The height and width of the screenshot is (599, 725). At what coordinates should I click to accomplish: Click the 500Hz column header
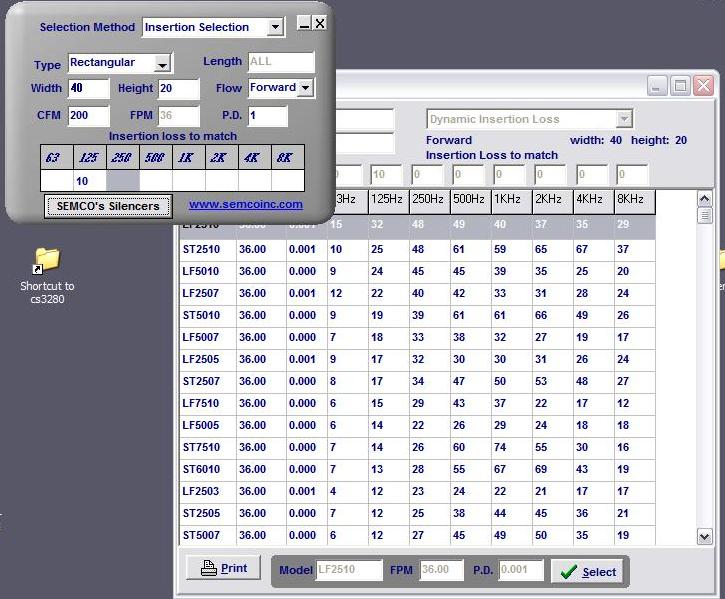click(x=469, y=201)
